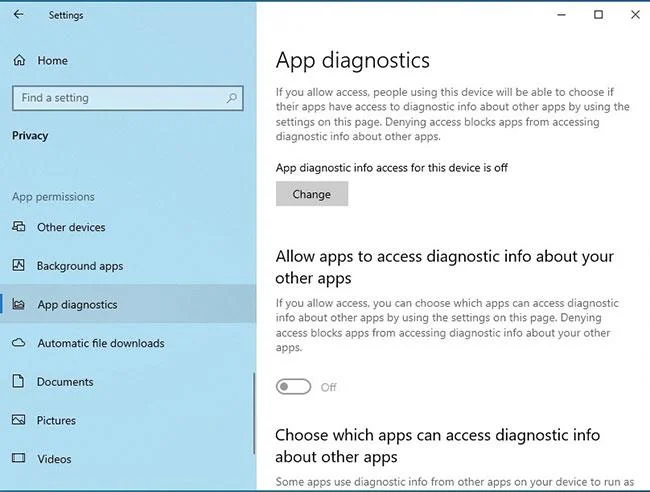Click the Videos icon in sidebar

[19, 458]
